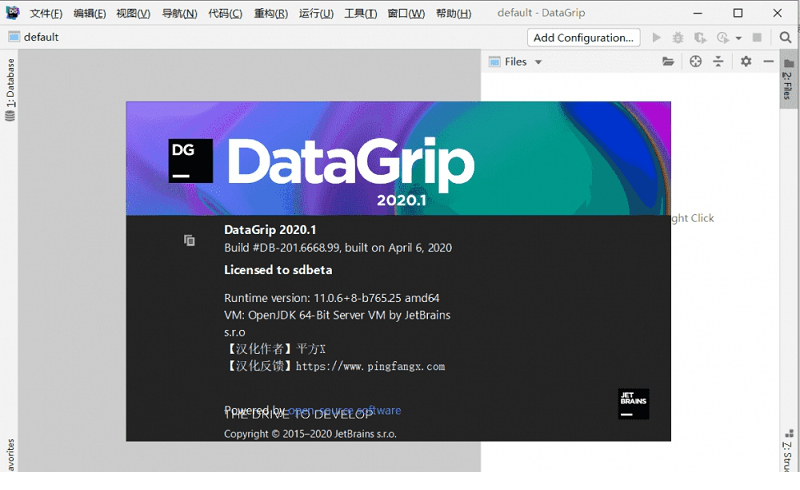This screenshot has width=800, height=490.
Task: Open the 导航(N) menu
Action: [180, 13]
